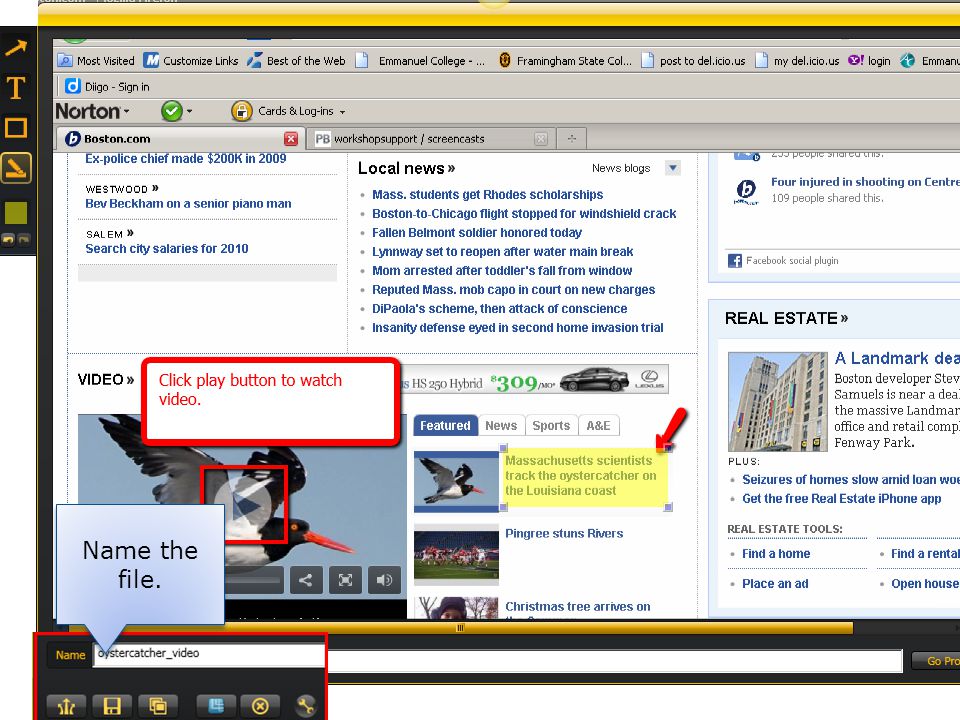Open the Emmanuel College bookmark
The image size is (960, 720).
(x=421, y=61)
